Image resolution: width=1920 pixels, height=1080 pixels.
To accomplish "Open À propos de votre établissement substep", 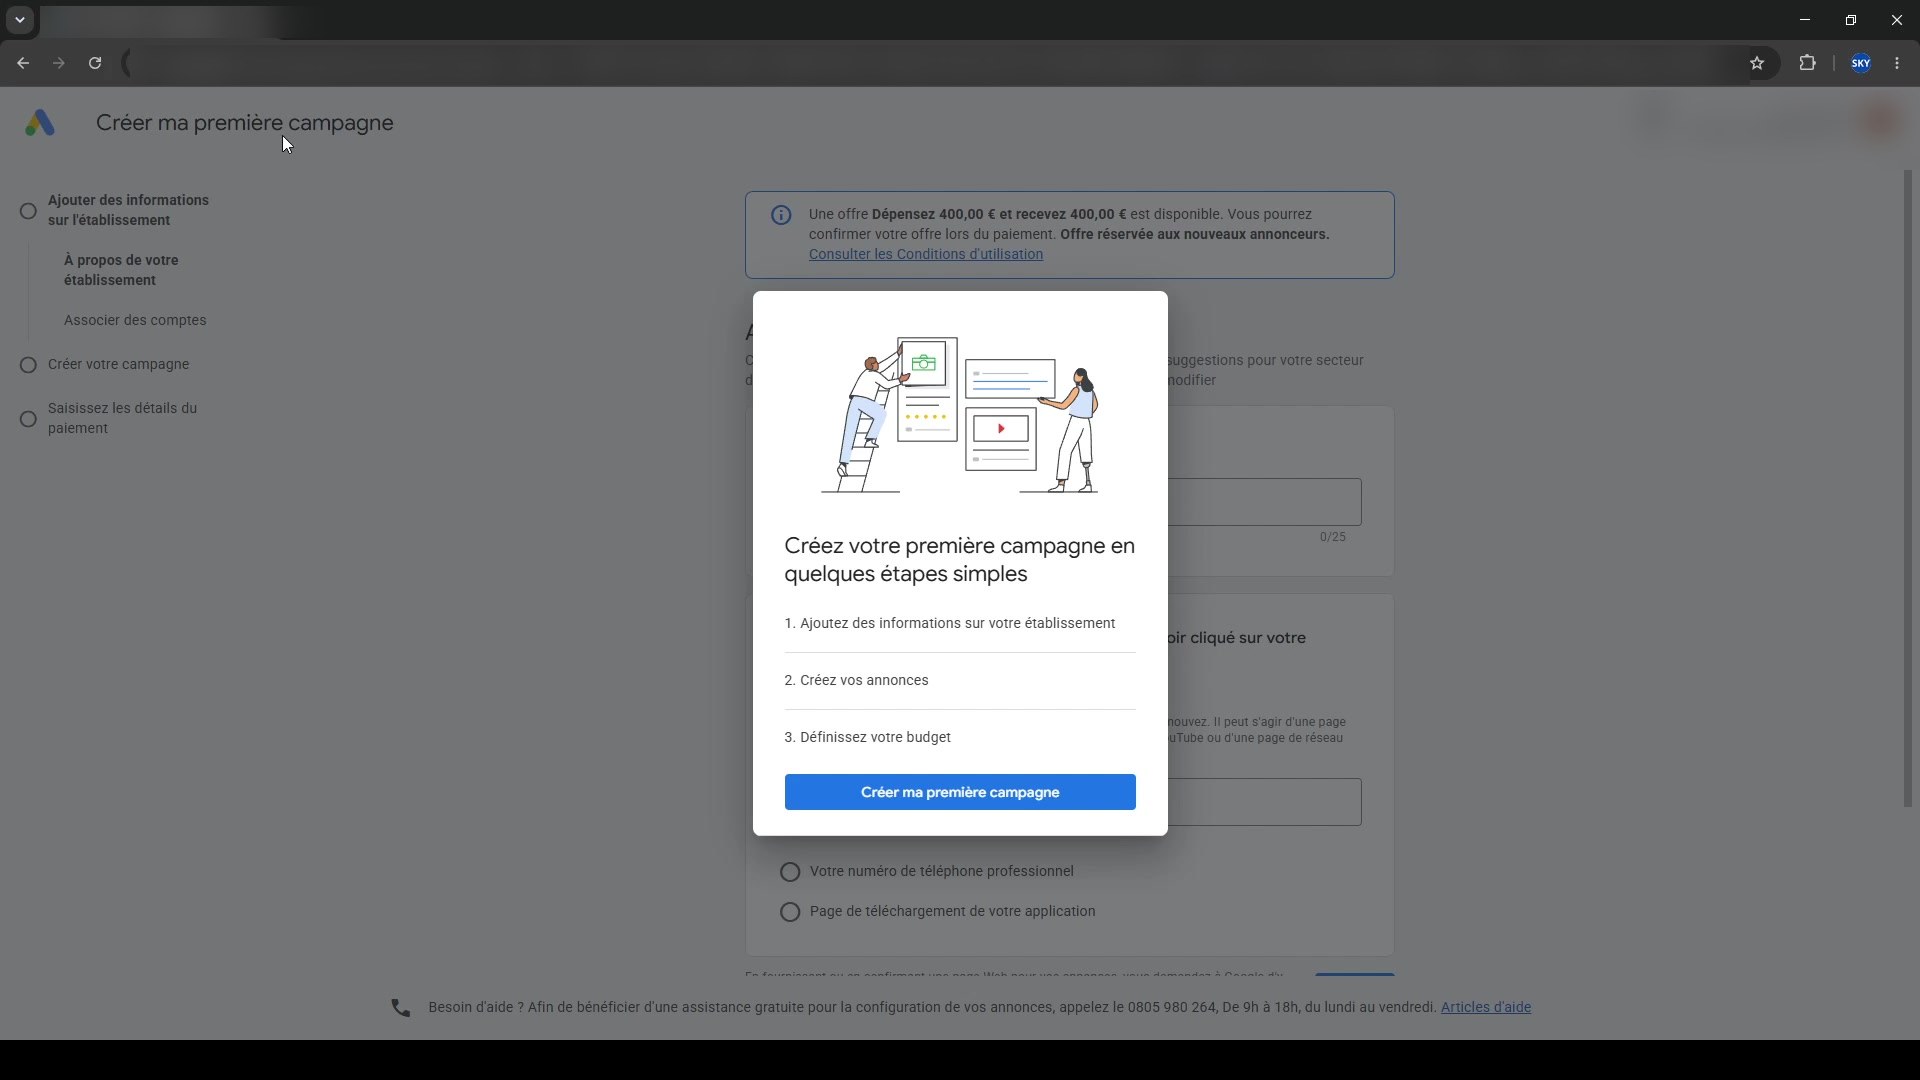I will 121,270.
